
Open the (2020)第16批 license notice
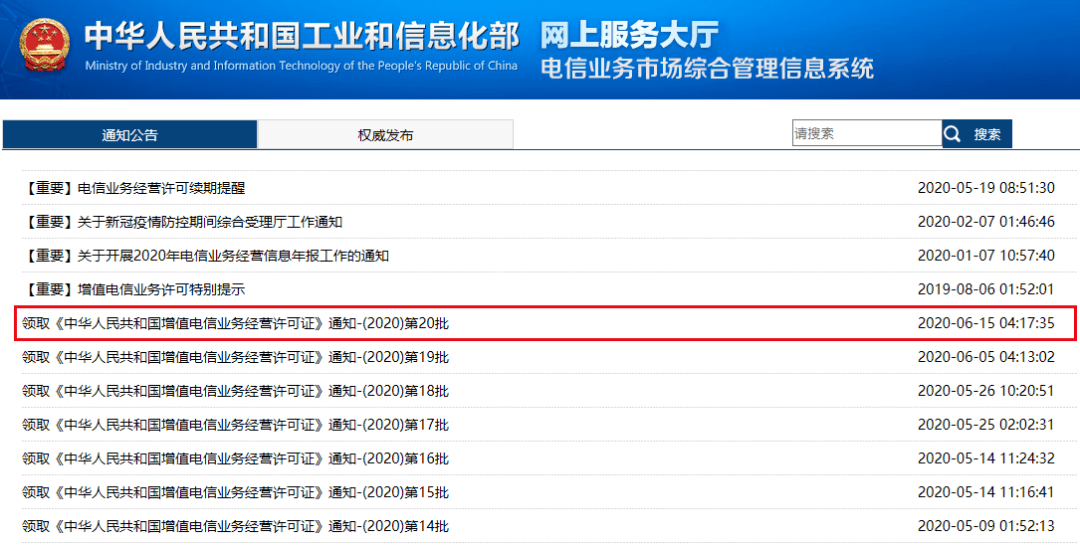point(236,458)
